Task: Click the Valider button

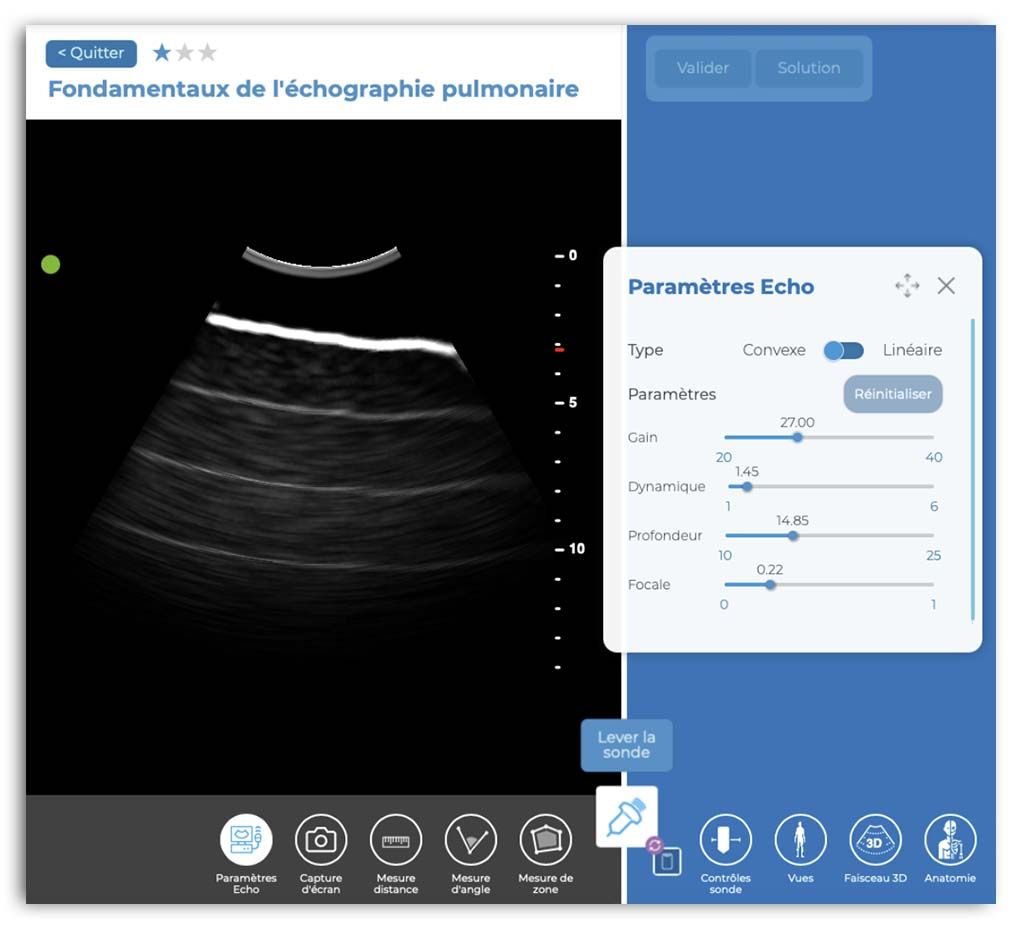Action: [x=702, y=68]
